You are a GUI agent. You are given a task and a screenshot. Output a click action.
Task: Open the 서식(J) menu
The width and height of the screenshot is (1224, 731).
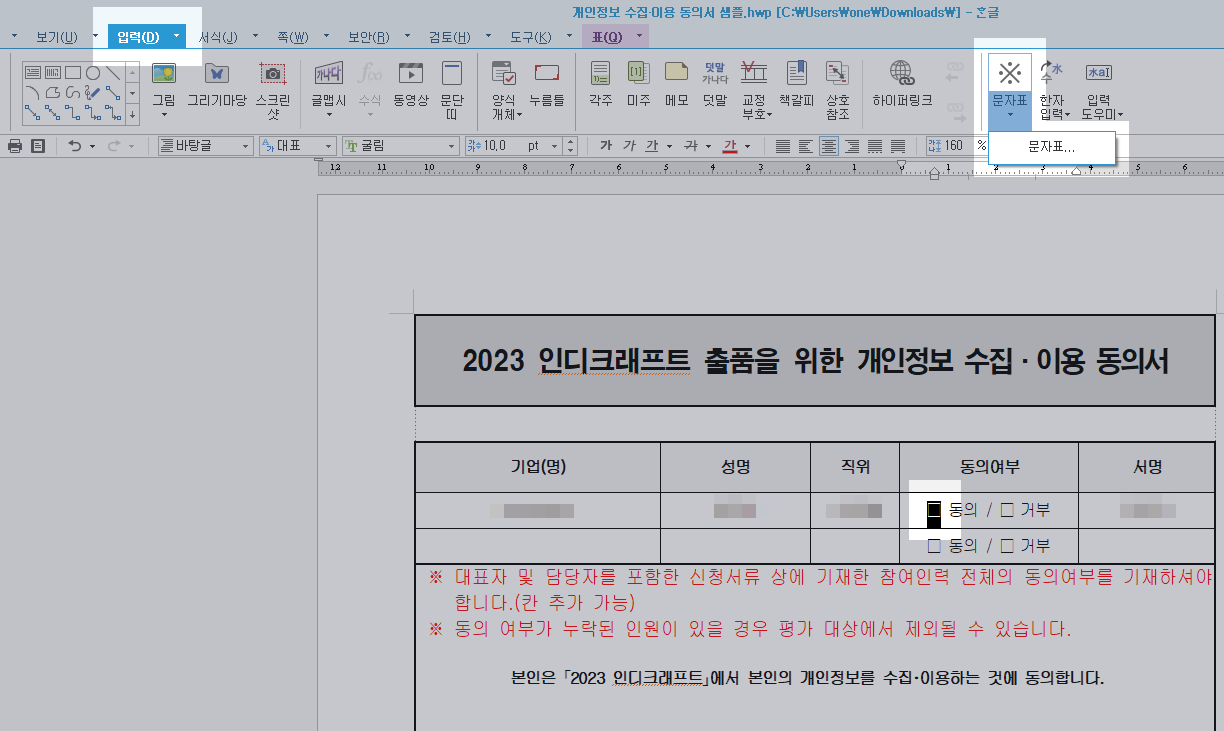[218, 37]
